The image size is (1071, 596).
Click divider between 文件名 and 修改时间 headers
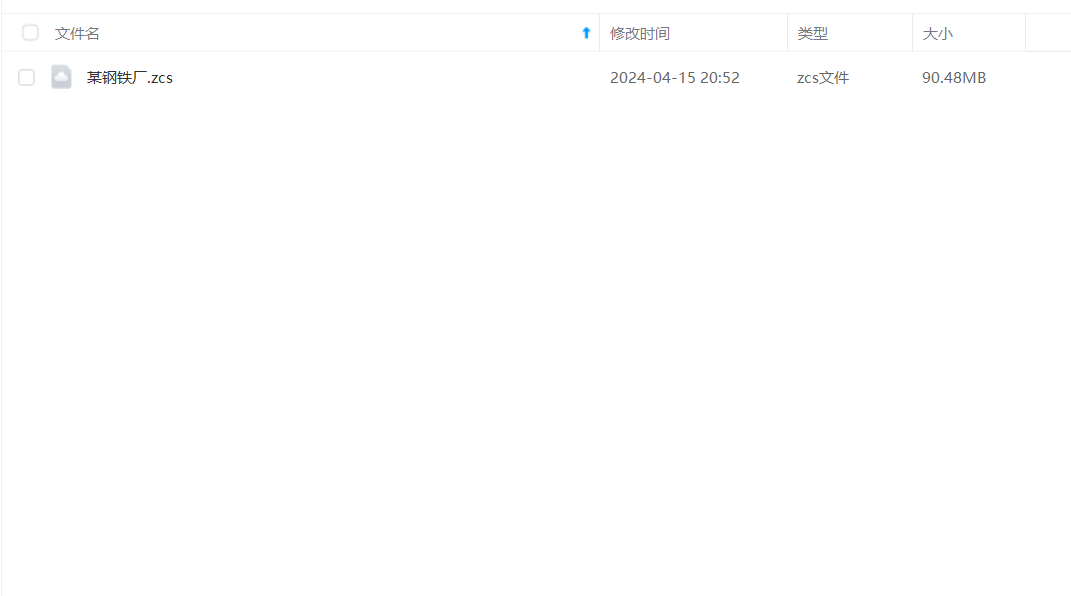click(600, 33)
